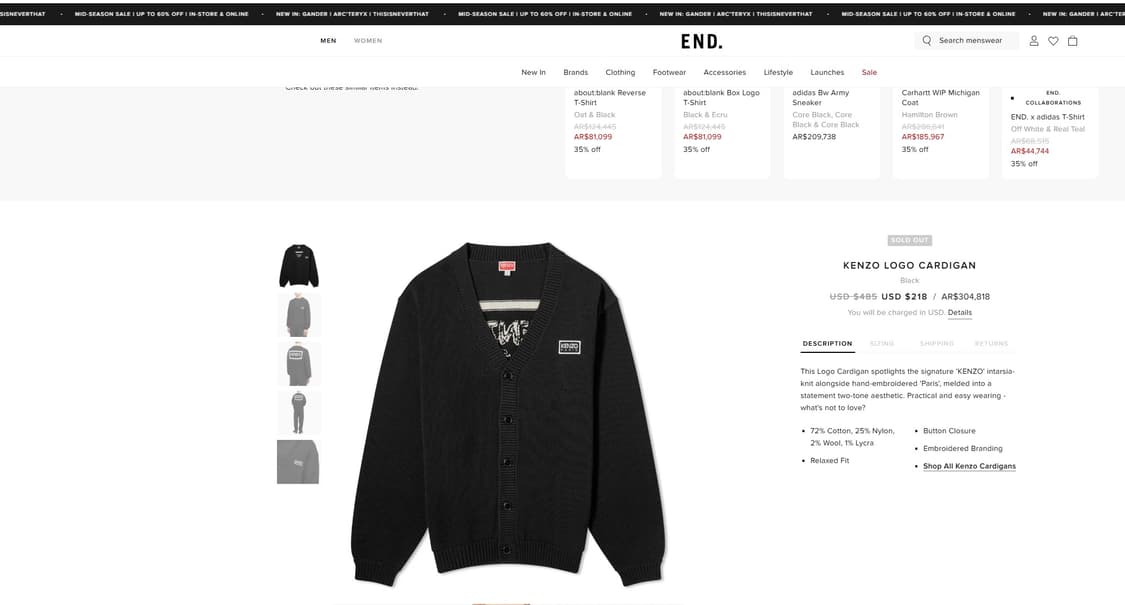Click the END. logo
The height and width of the screenshot is (605, 1125).
[702, 42]
